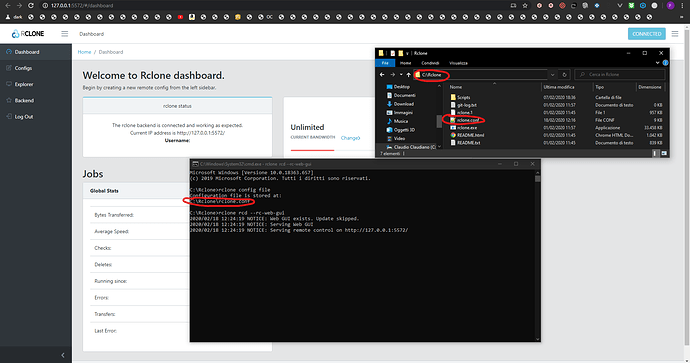Click the Change bandwidth link
The height and width of the screenshot is (363, 690).
pos(350,138)
